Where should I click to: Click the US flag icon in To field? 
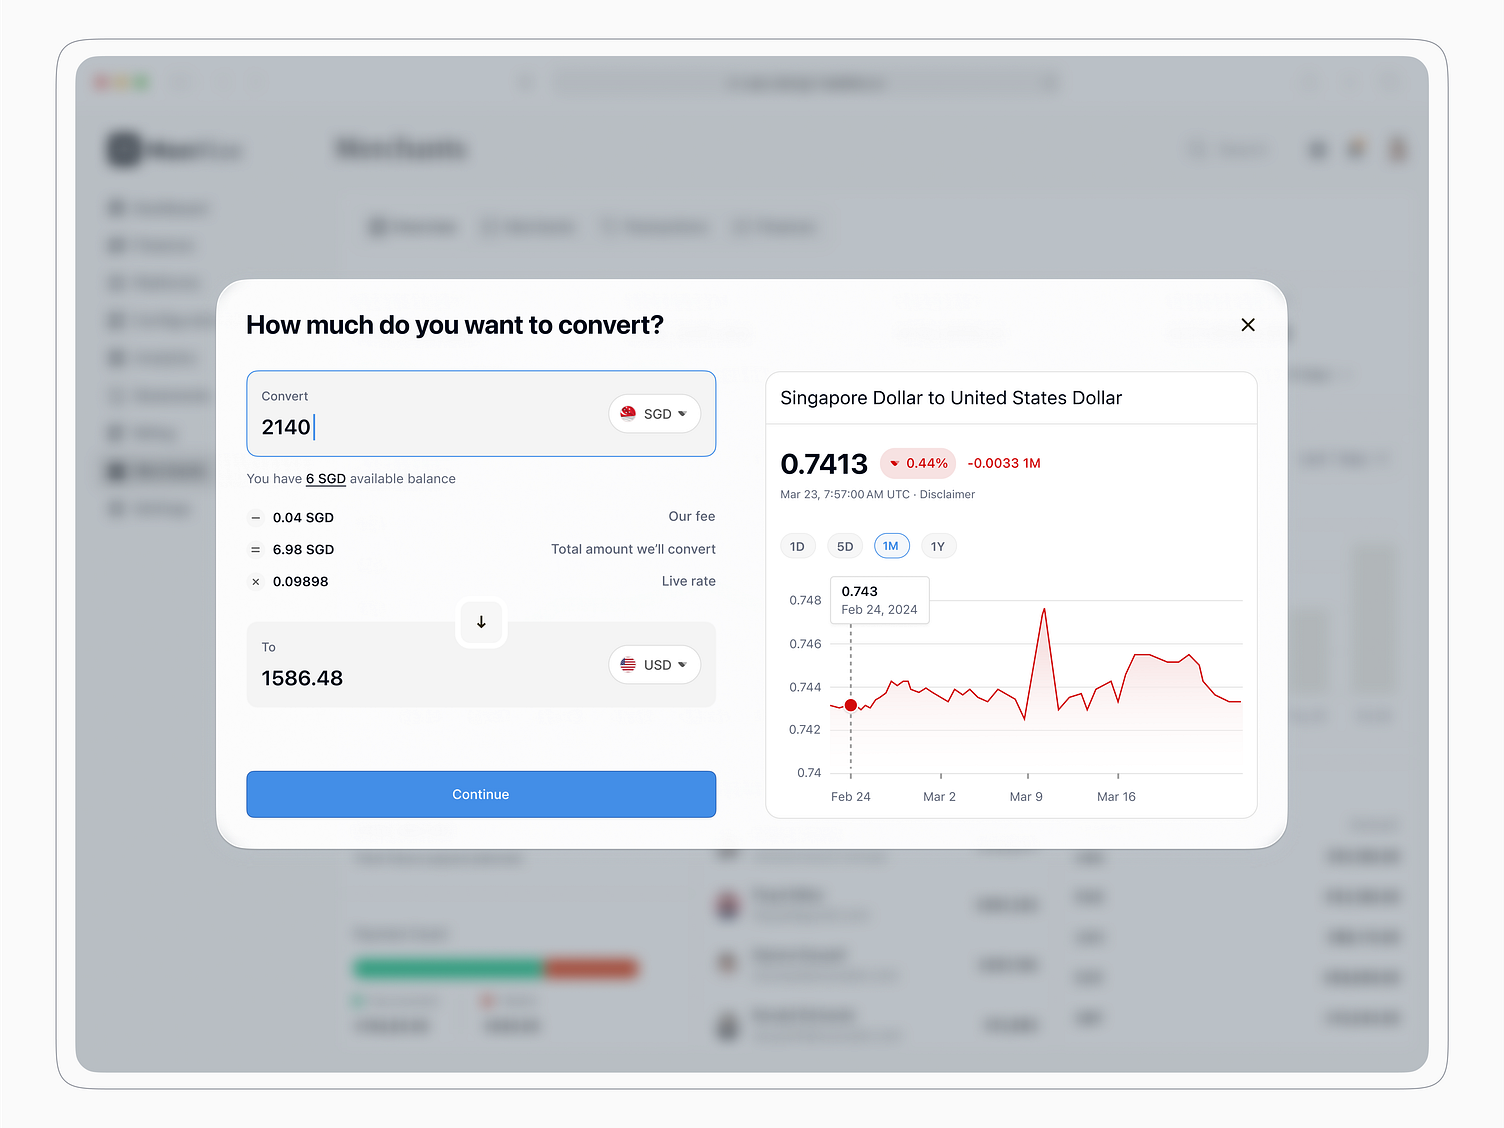628,664
